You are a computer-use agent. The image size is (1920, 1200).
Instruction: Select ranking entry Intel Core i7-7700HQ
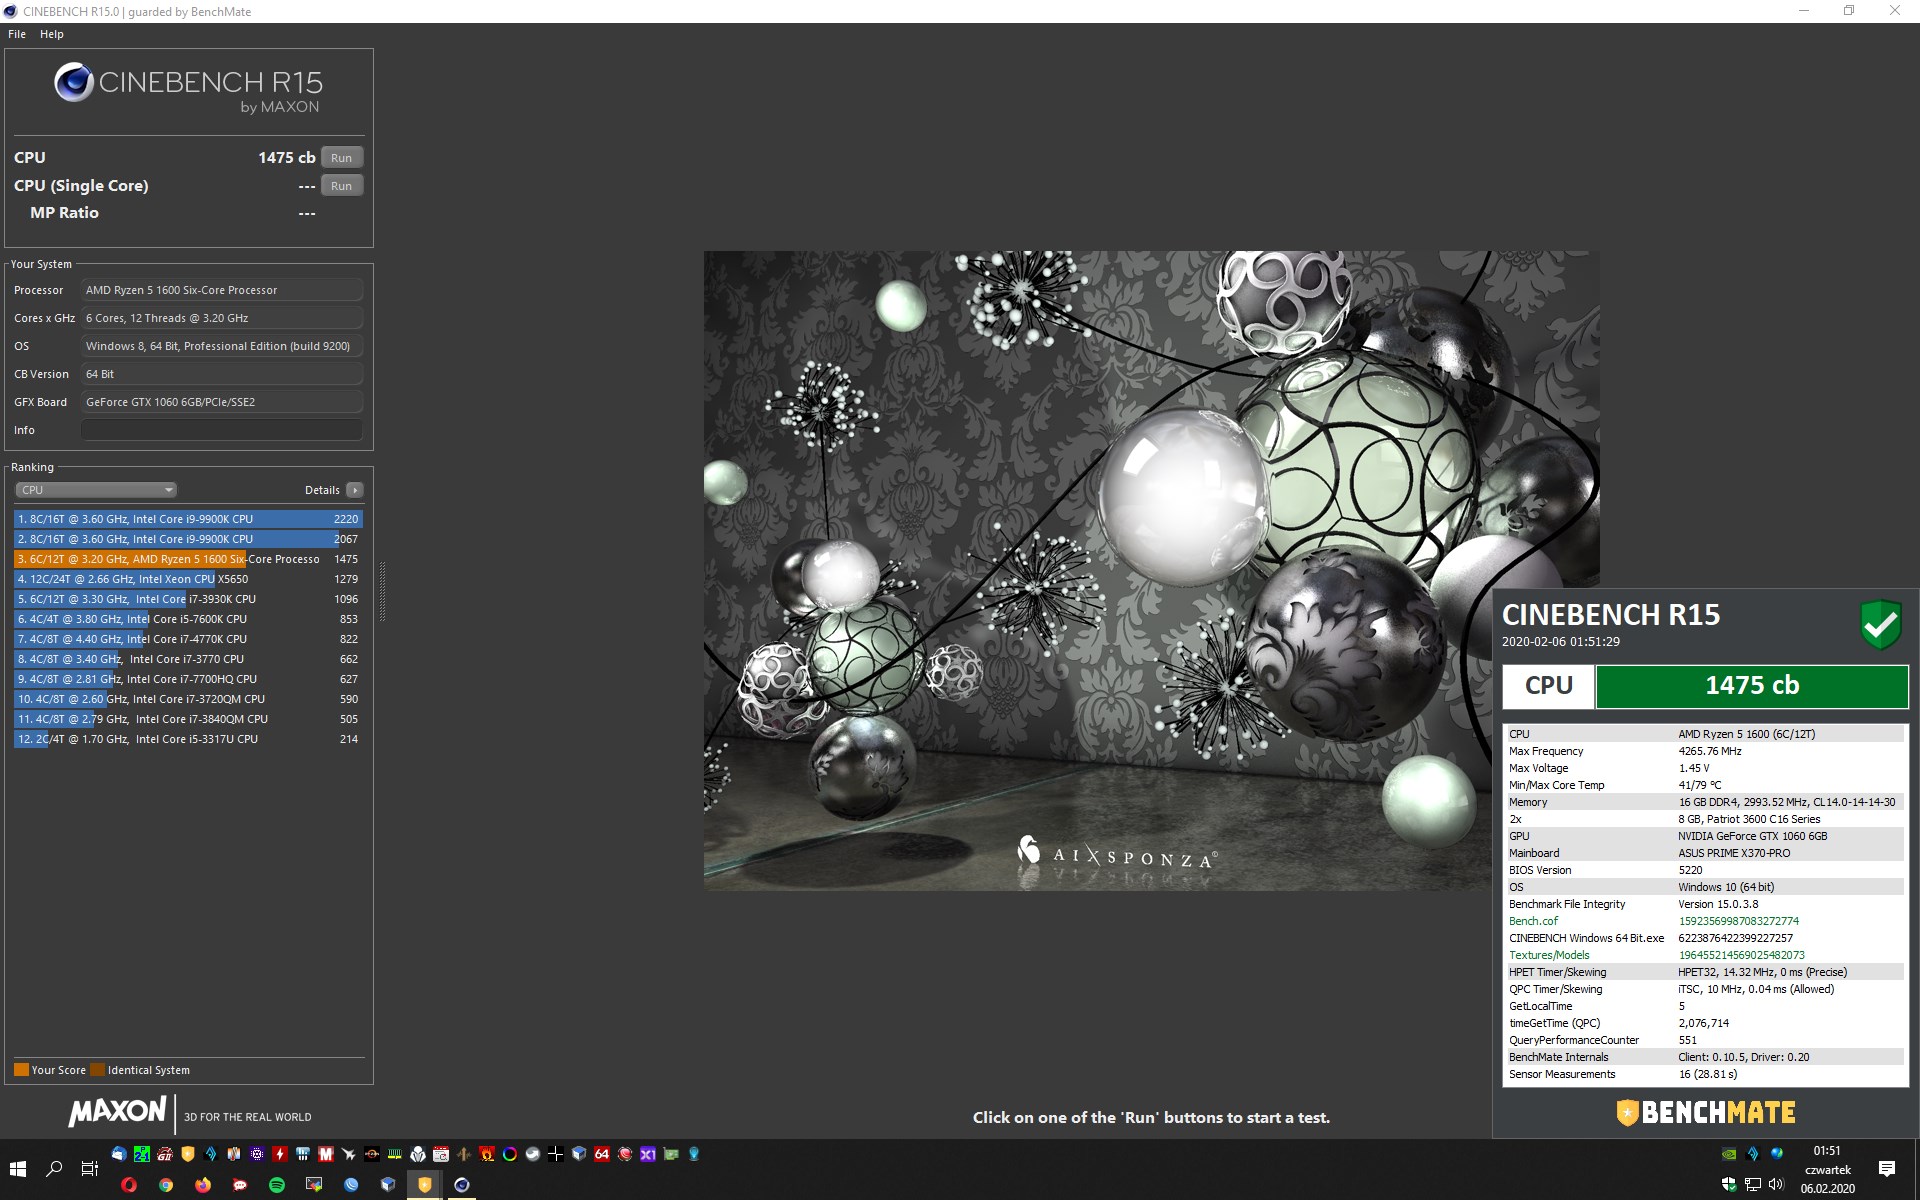(x=188, y=679)
